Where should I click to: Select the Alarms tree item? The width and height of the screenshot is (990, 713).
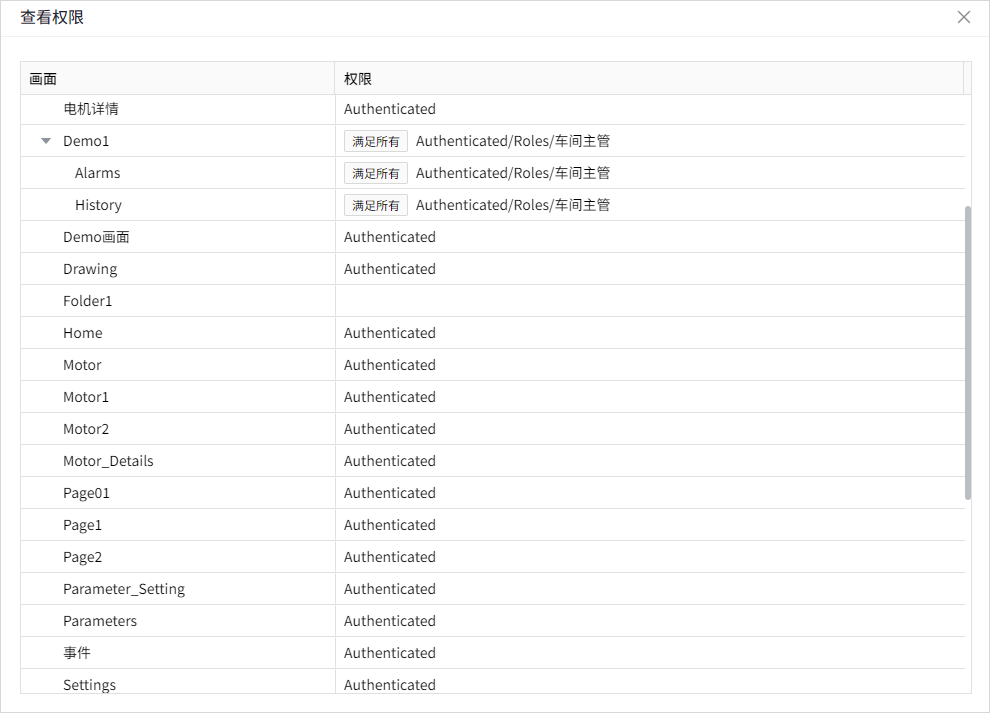click(97, 173)
